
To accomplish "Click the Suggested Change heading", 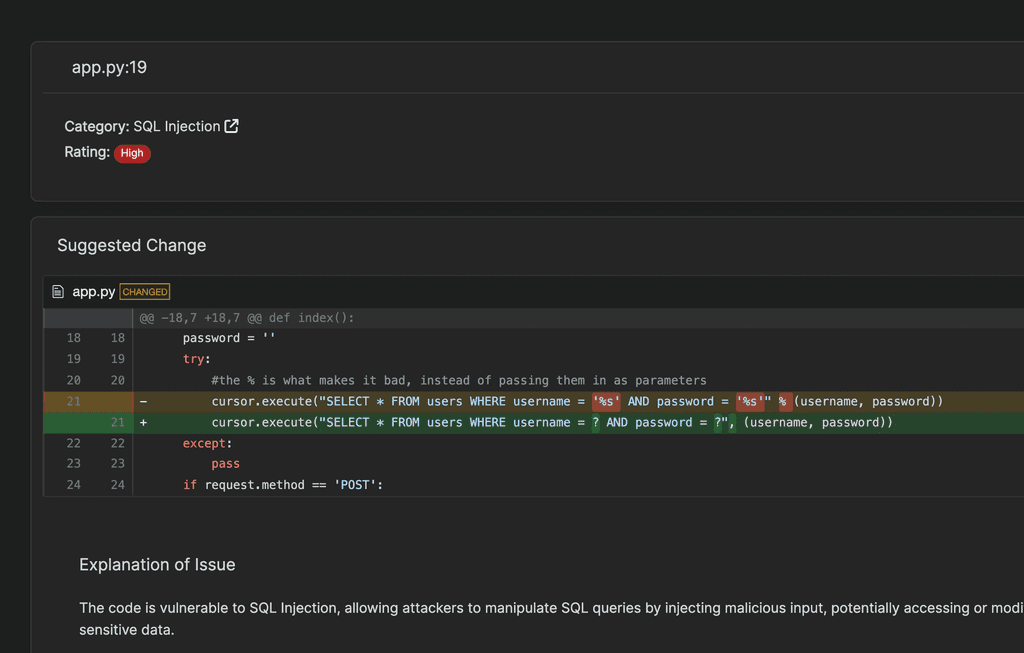I will tap(131, 246).
